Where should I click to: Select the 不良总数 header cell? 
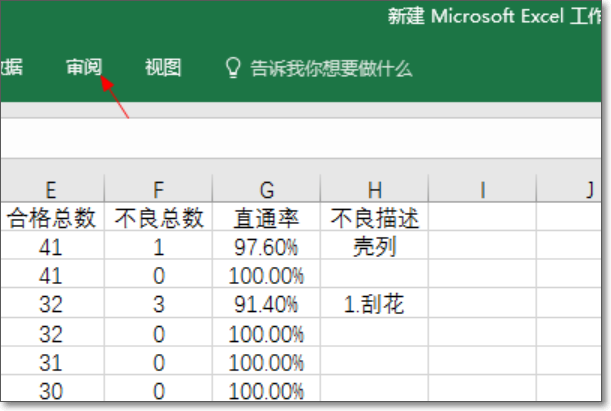point(159,218)
